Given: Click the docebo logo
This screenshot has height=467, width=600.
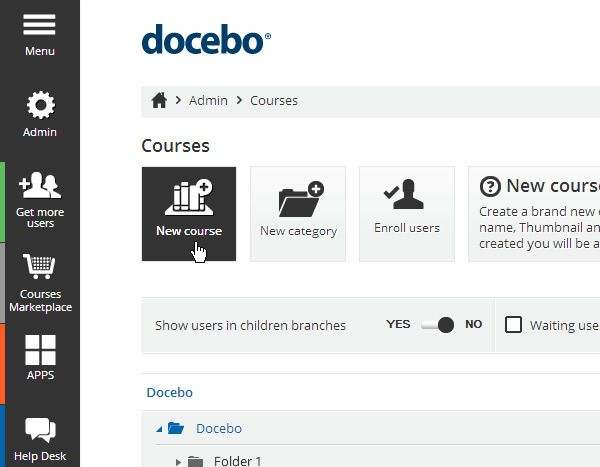Looking at the screenshot, I should click(206, 39).
